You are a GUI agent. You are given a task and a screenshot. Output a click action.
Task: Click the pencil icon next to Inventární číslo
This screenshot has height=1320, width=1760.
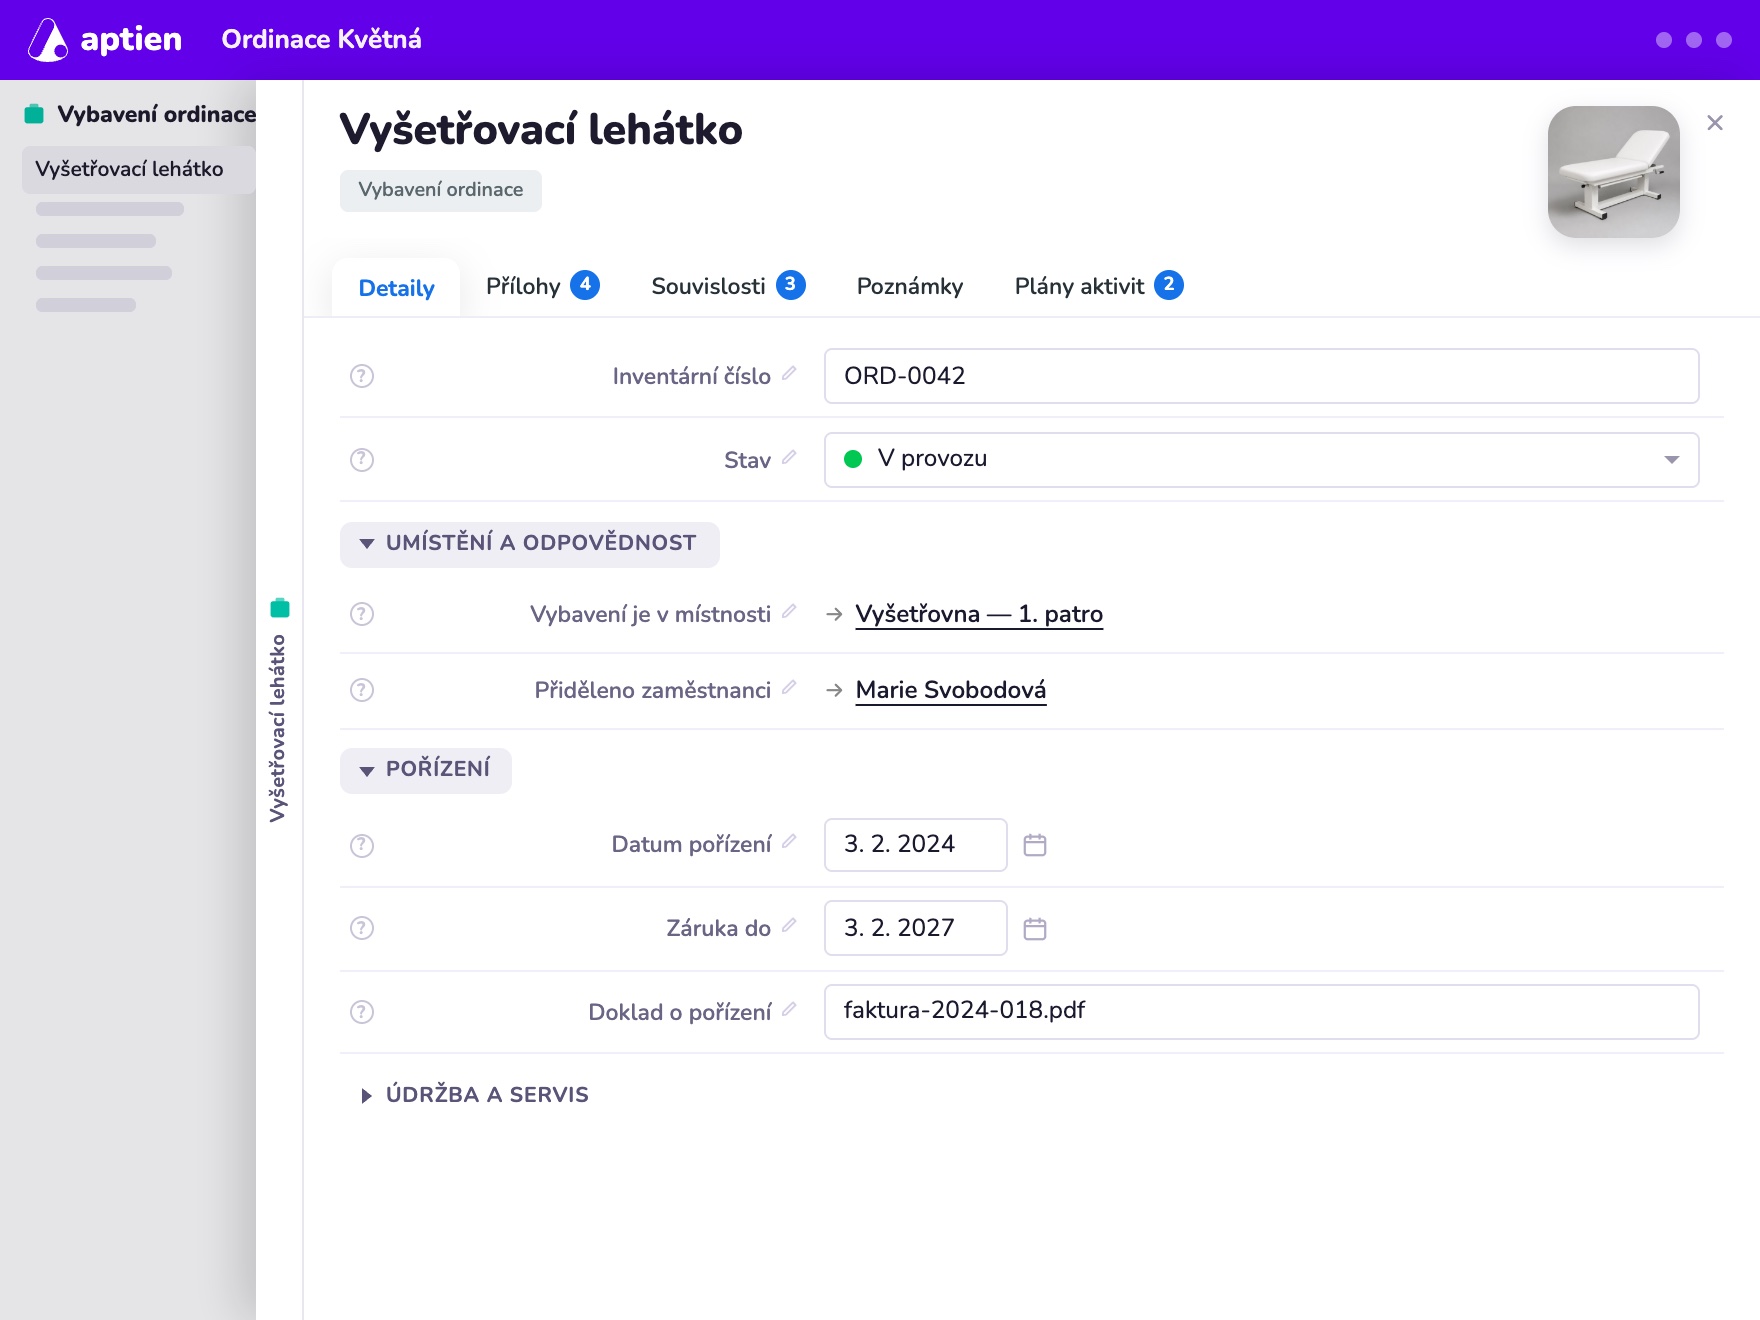click(789, 373)
